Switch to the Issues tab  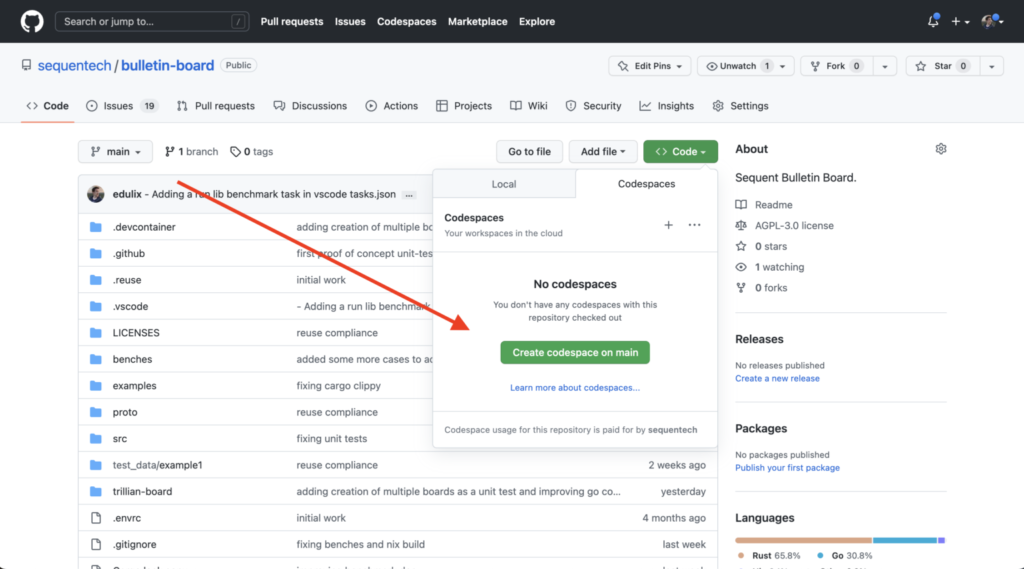tap(121, 106)
